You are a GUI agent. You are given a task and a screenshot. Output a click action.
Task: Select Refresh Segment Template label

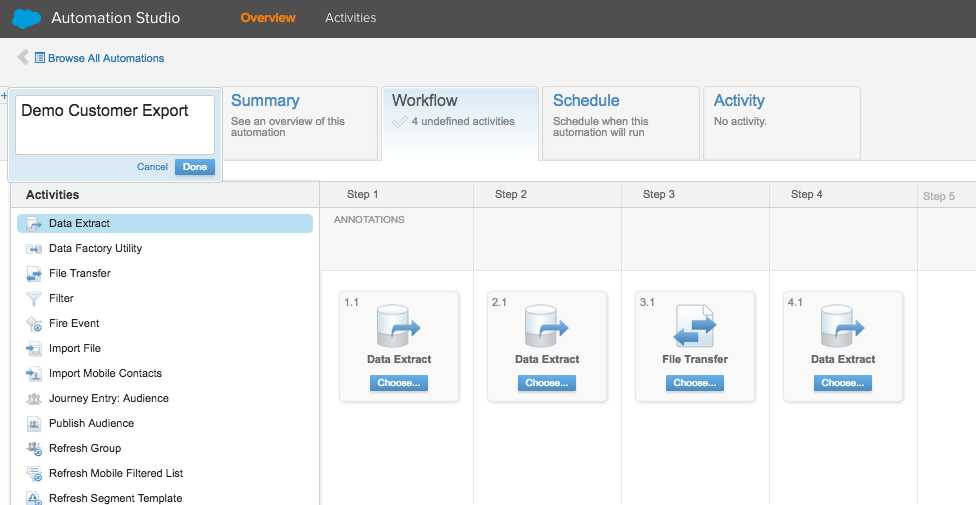[116, 498]
